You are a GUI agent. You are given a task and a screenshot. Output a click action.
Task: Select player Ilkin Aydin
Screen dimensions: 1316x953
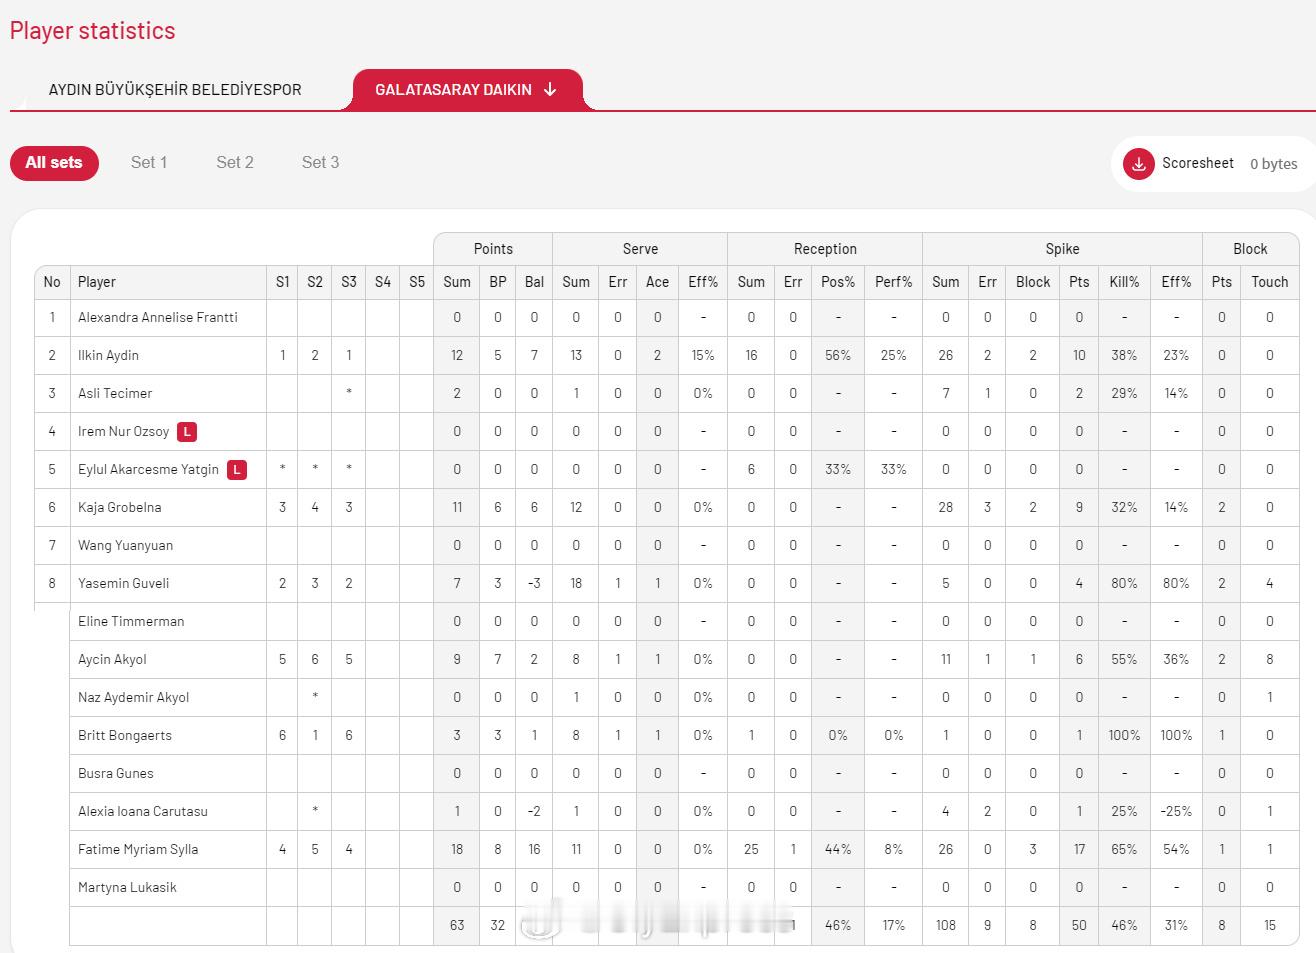(x=108, y=355)
